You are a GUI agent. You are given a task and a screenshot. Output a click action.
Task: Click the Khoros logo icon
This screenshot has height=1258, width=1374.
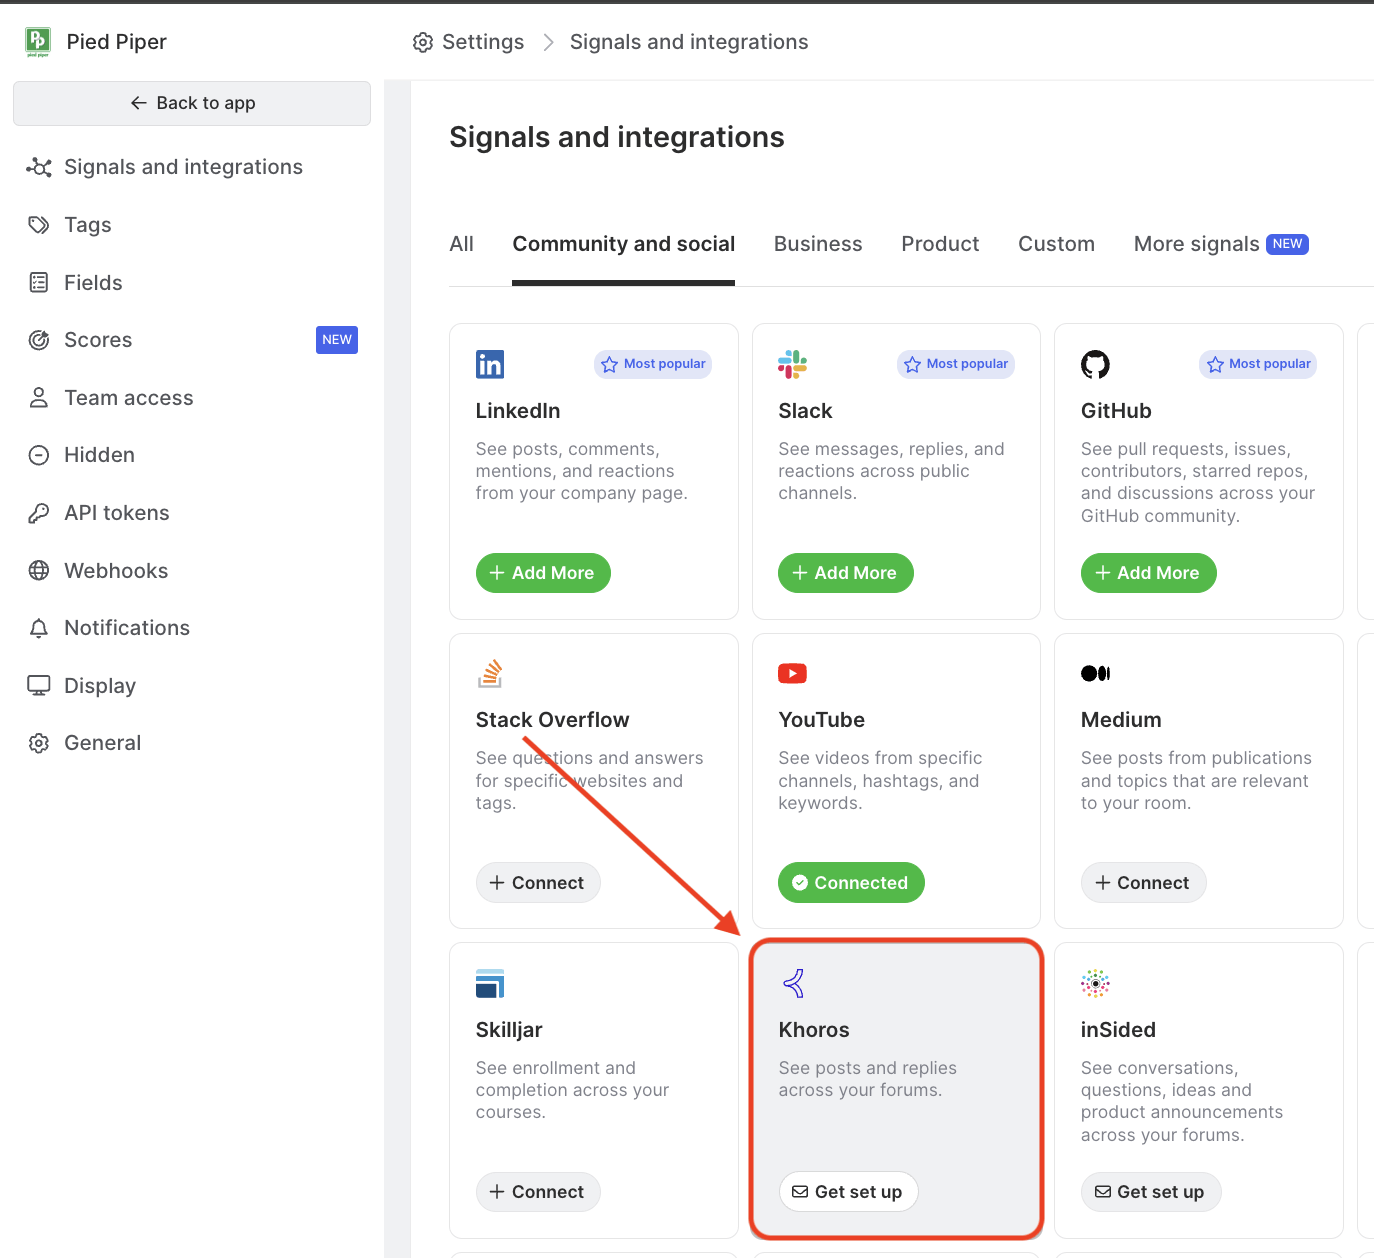click(794, 983)
